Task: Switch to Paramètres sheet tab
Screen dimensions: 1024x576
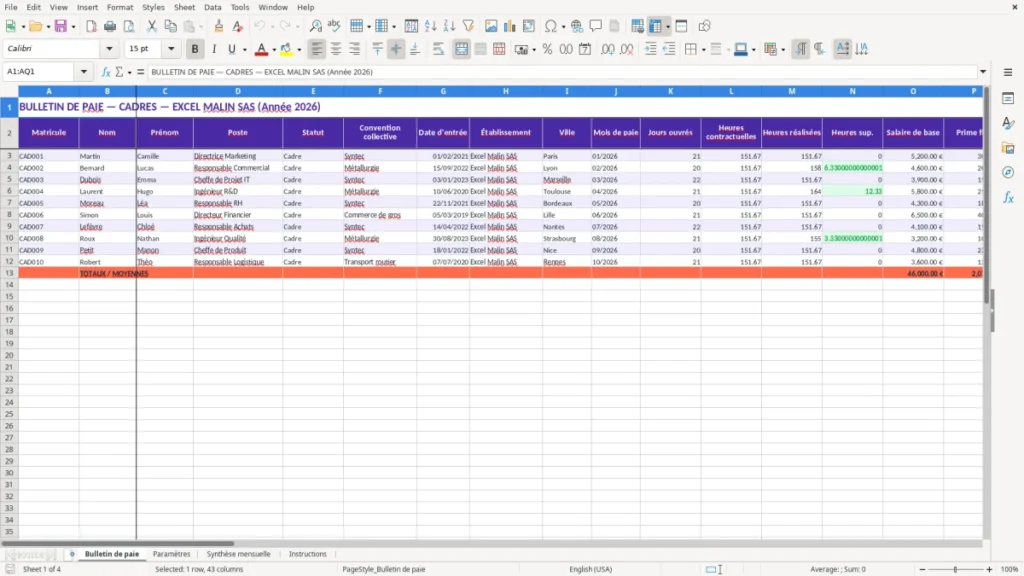Action: tap(171, 554)
